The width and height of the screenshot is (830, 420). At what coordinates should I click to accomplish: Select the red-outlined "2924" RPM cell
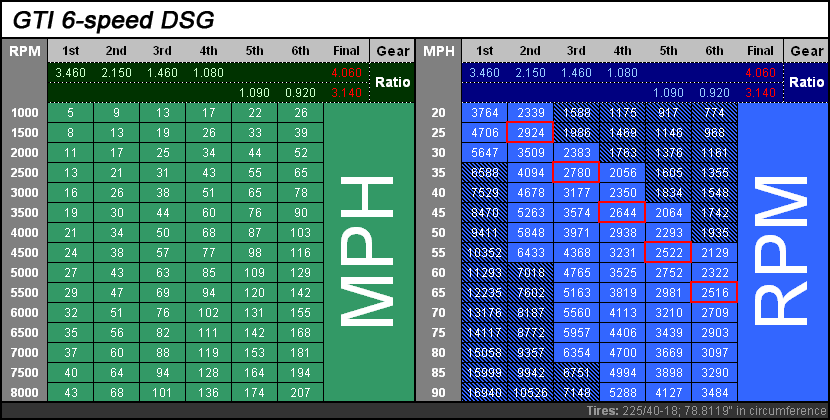[530, 132]
